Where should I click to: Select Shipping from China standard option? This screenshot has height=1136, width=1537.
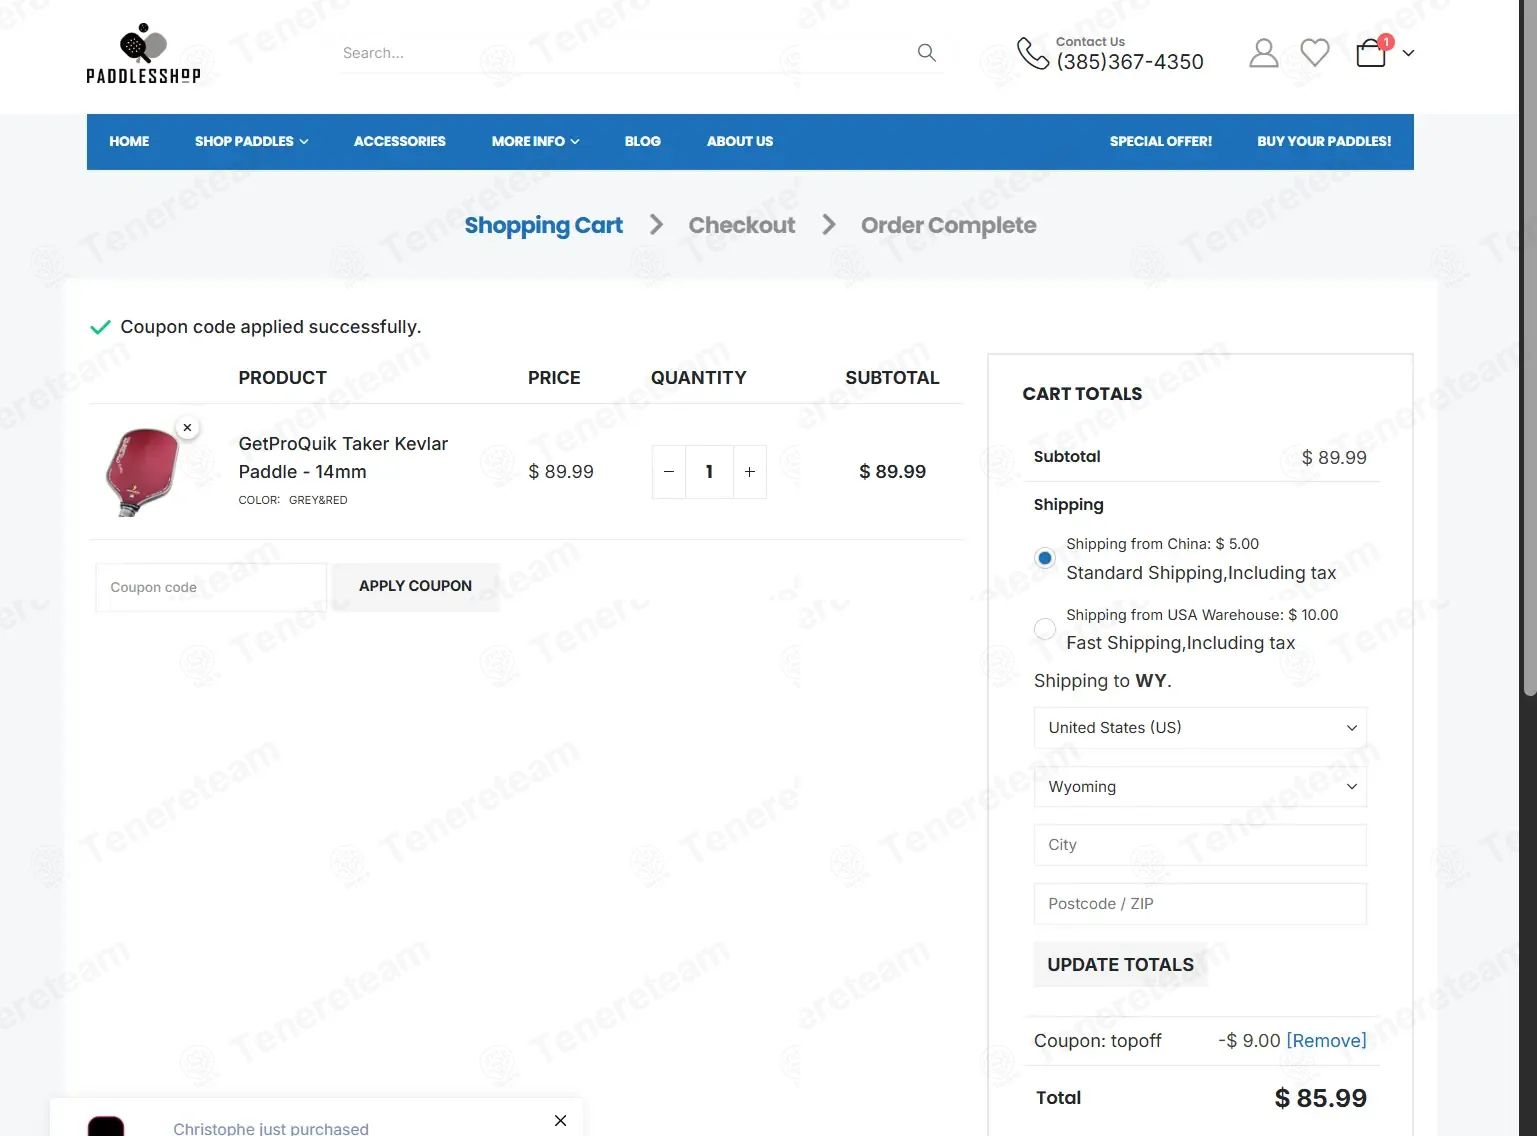pyautogui.click(x=1045, y=558)
